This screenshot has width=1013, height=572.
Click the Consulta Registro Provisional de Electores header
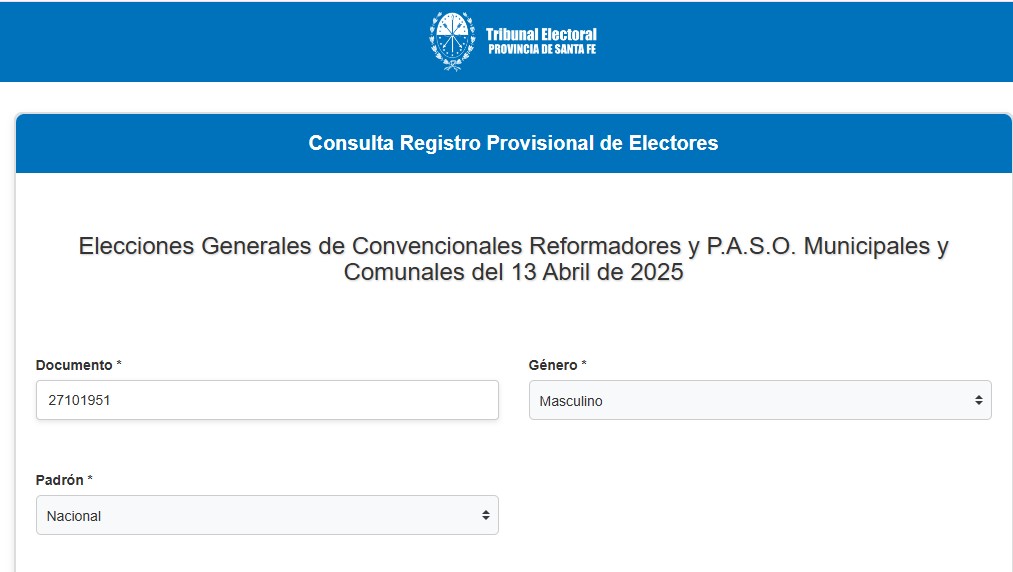pos(513,143)
